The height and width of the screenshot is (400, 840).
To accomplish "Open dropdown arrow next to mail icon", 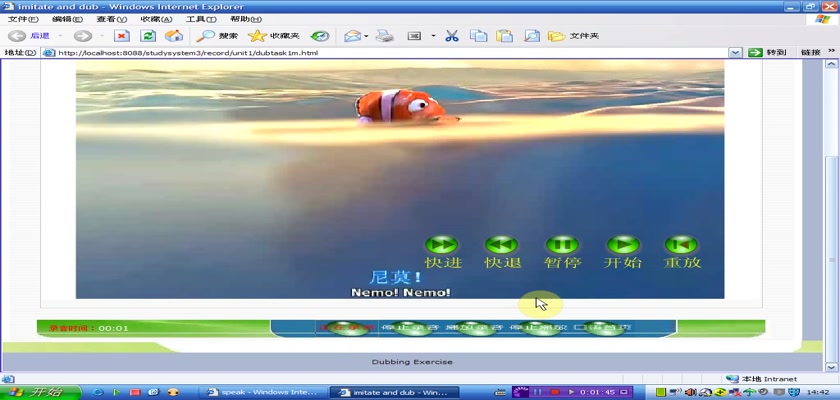I will 366,36.
